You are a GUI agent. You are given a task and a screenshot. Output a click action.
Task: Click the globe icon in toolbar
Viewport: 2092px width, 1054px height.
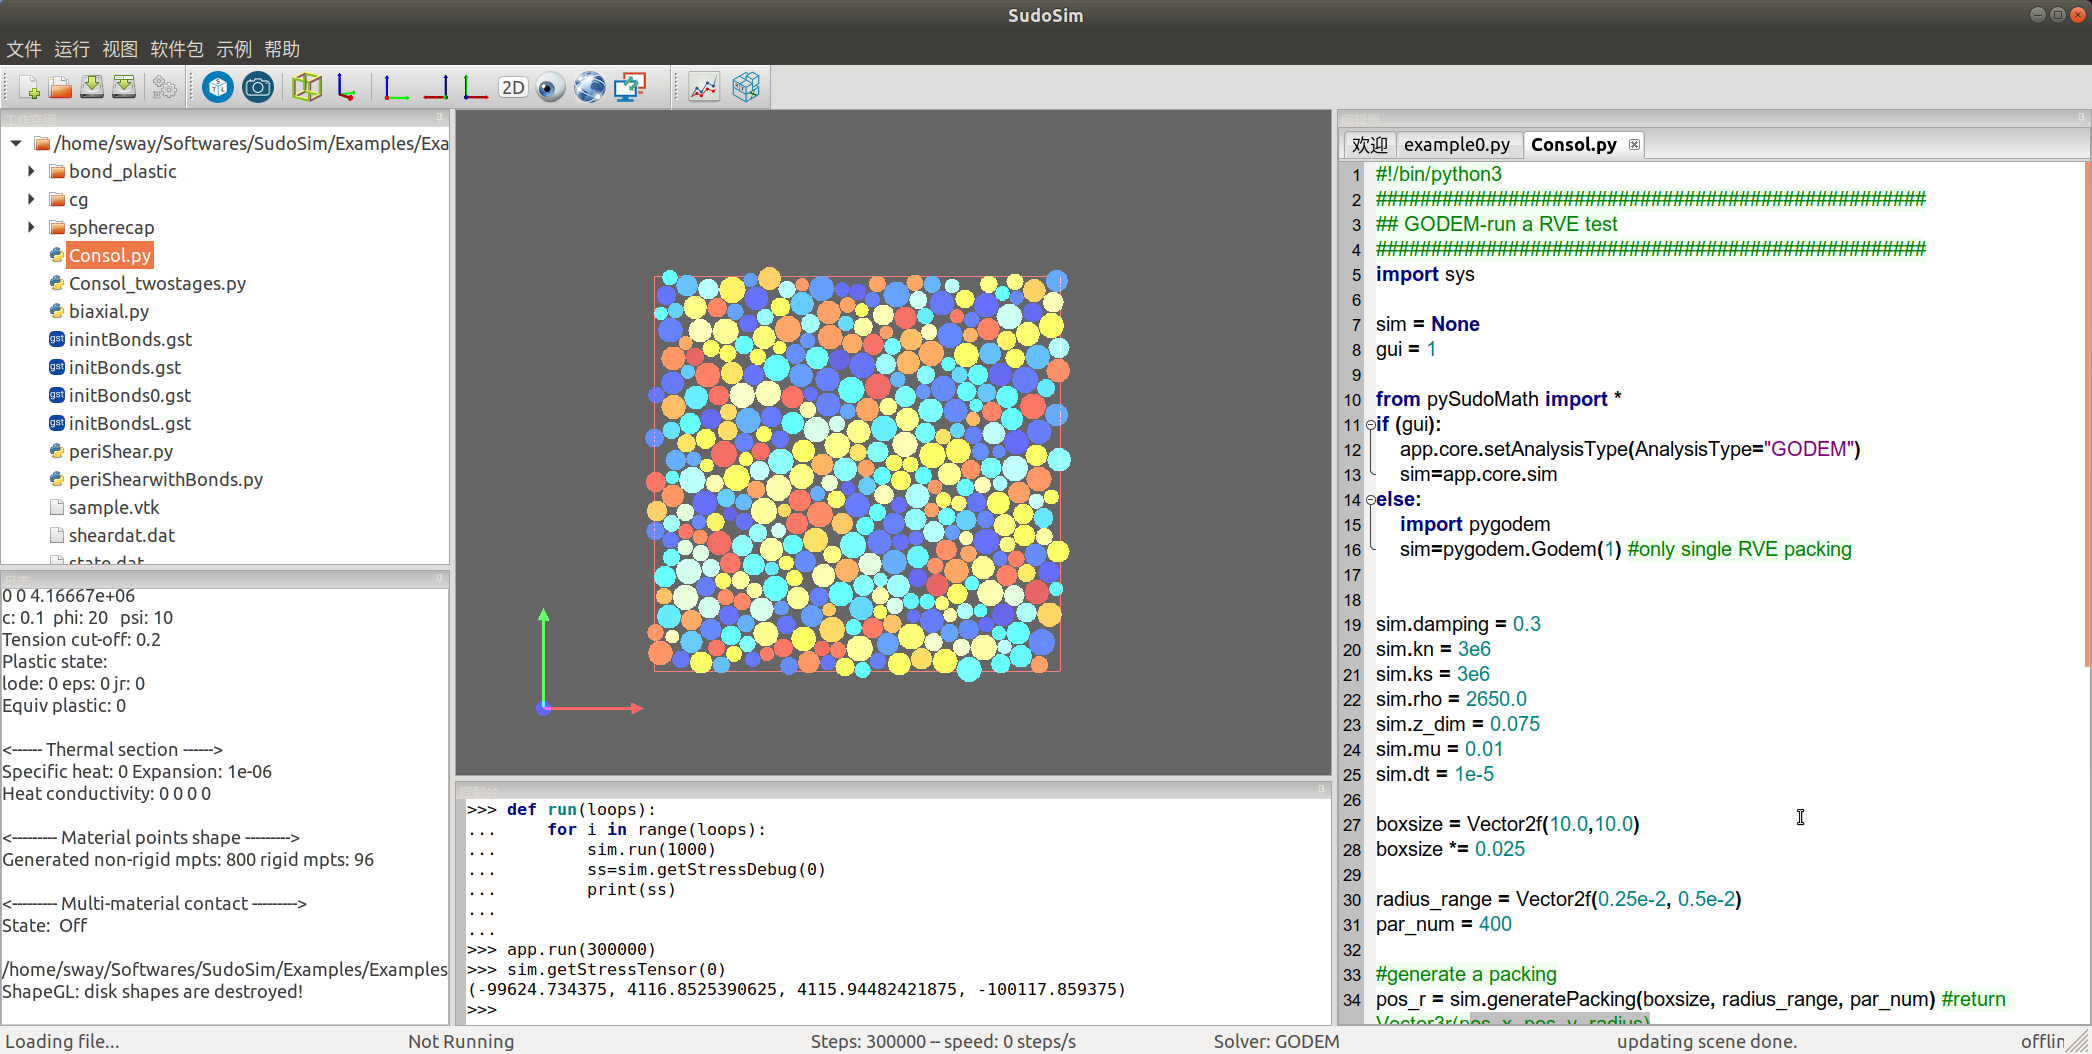point(589,88)
